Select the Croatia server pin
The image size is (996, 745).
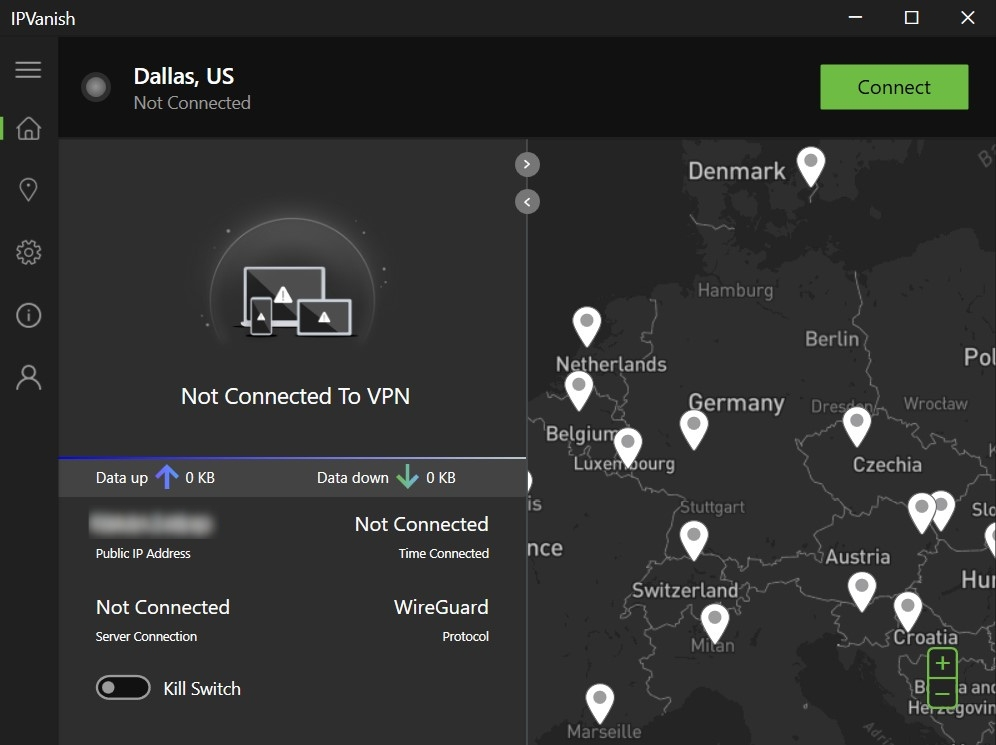(x=908, y=612)
